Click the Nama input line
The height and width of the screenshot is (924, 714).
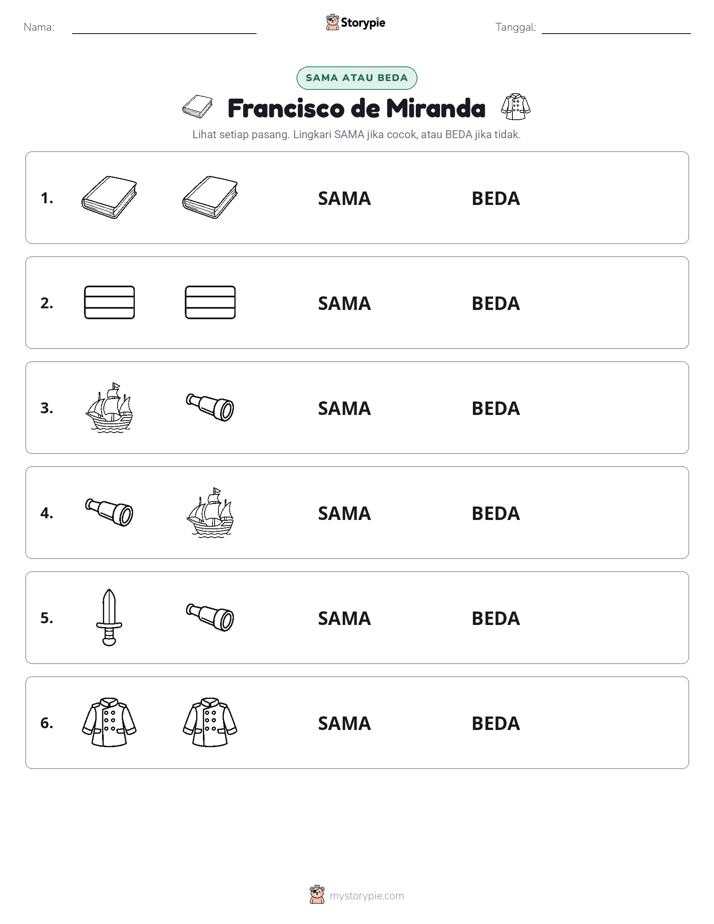(164, 28)
